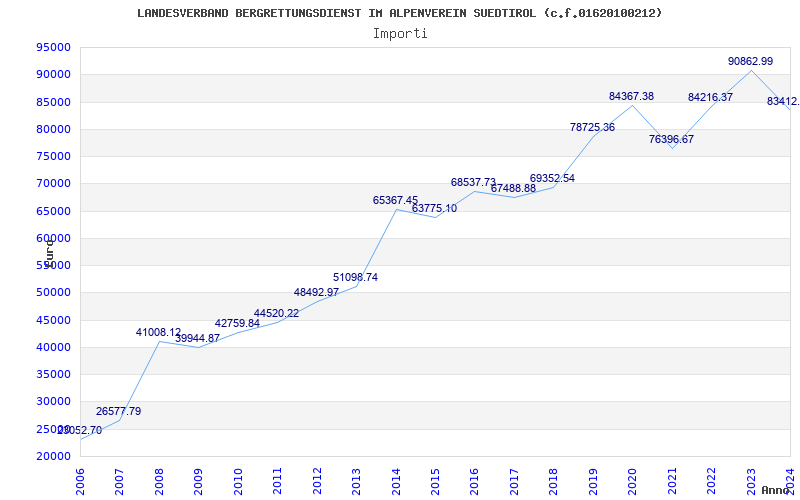Click the 51098.74 data label
This screenshot has height=500, width=800.
coord(356,277)
